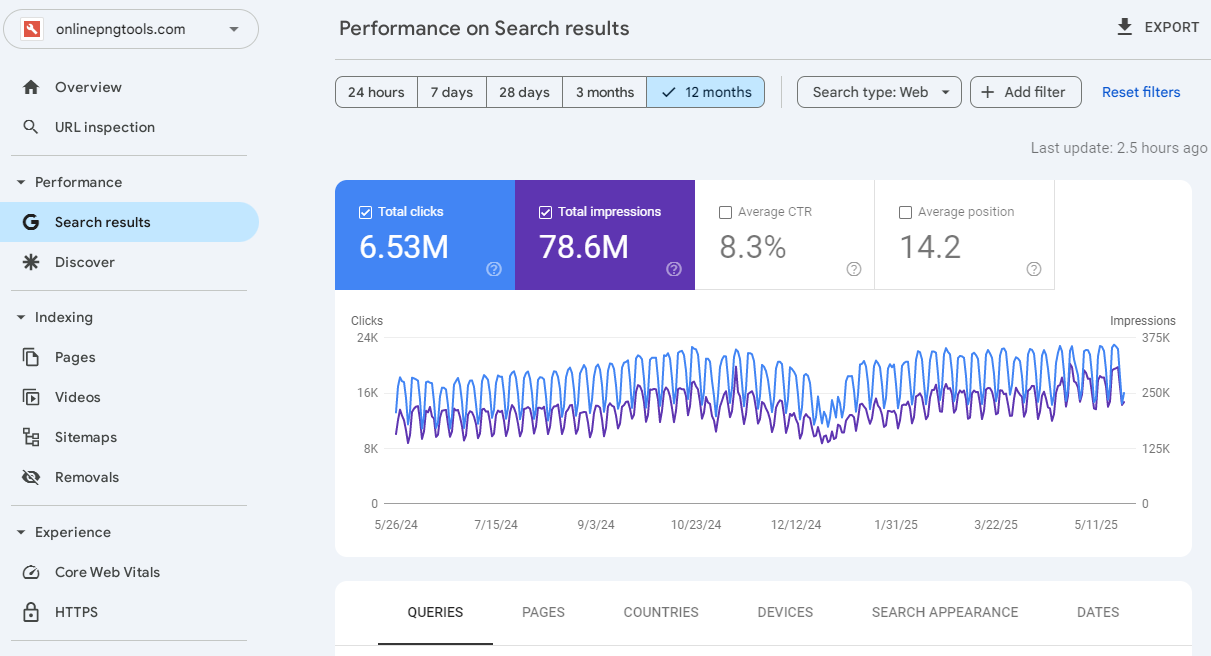Click the Reset filters link
The width and height of the screenshot is (1211, 656).
(1141, 92)
